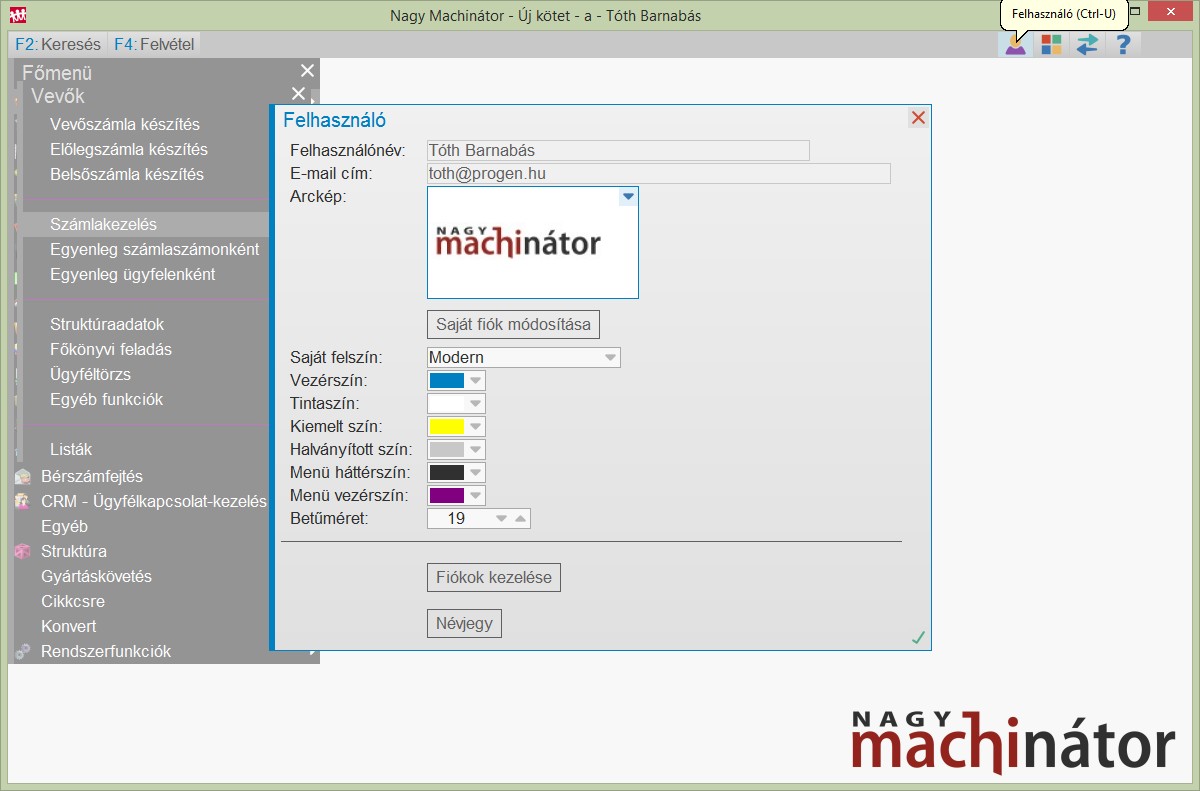Open Belsőszámla készítés menu item
This screenshot has height=791, width=1200.
click(x=127, y=175)
